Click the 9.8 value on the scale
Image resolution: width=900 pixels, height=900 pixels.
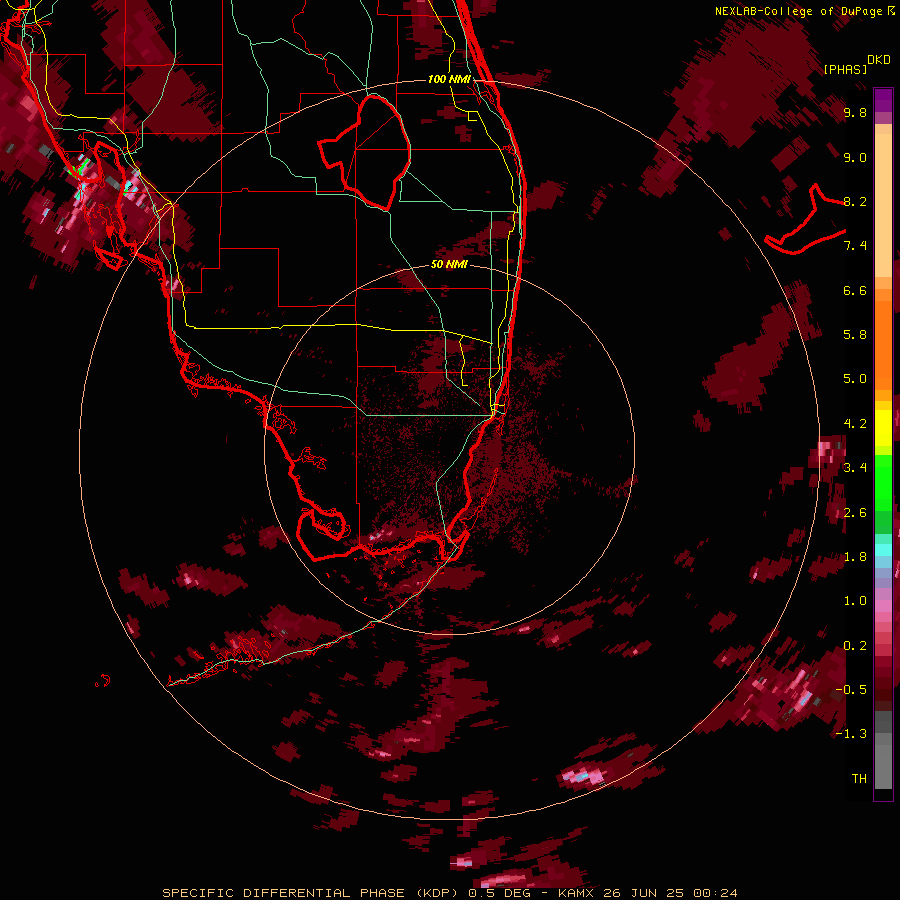(855, 112)
